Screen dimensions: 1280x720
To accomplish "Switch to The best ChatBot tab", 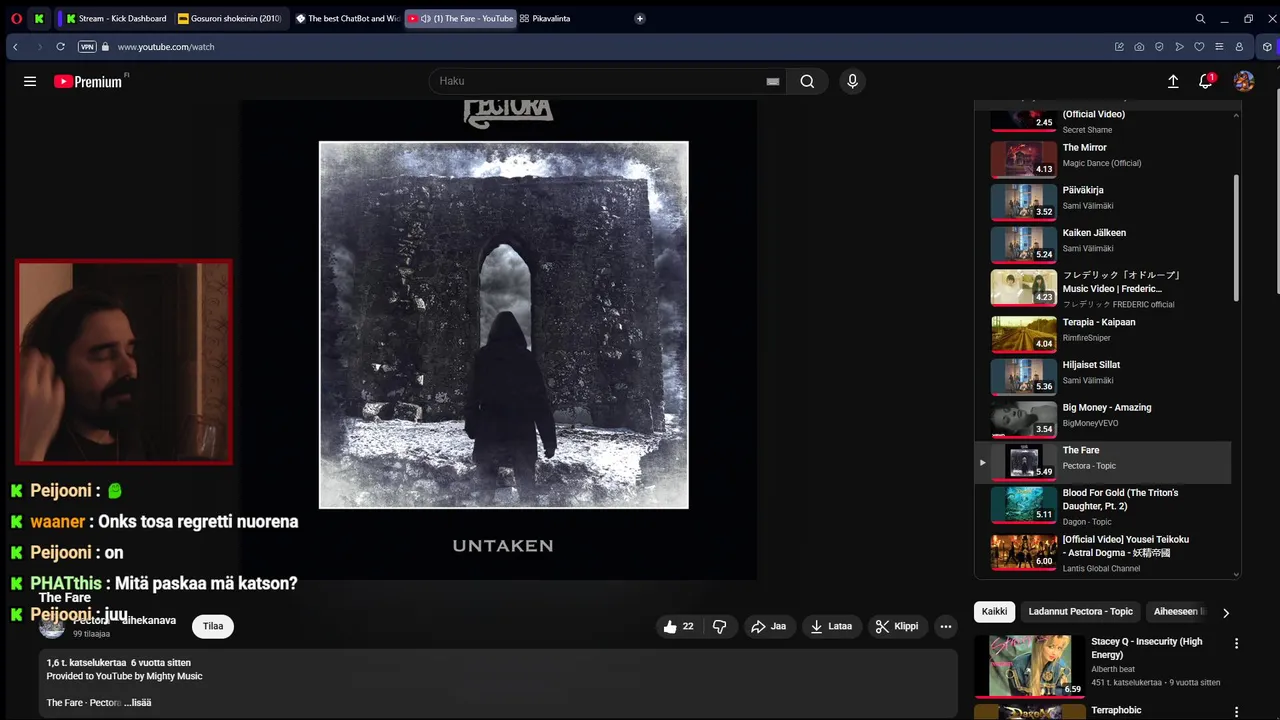I will (346, 18).
